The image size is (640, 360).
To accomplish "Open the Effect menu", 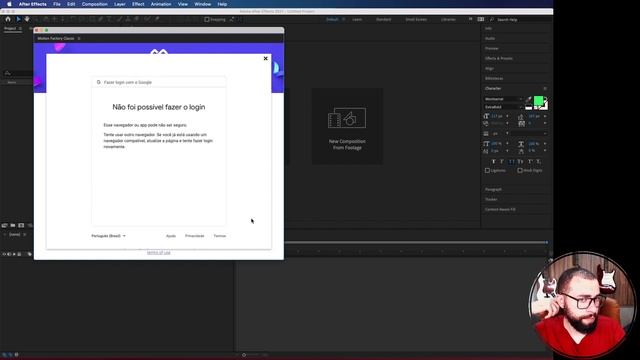I will 138,4.
